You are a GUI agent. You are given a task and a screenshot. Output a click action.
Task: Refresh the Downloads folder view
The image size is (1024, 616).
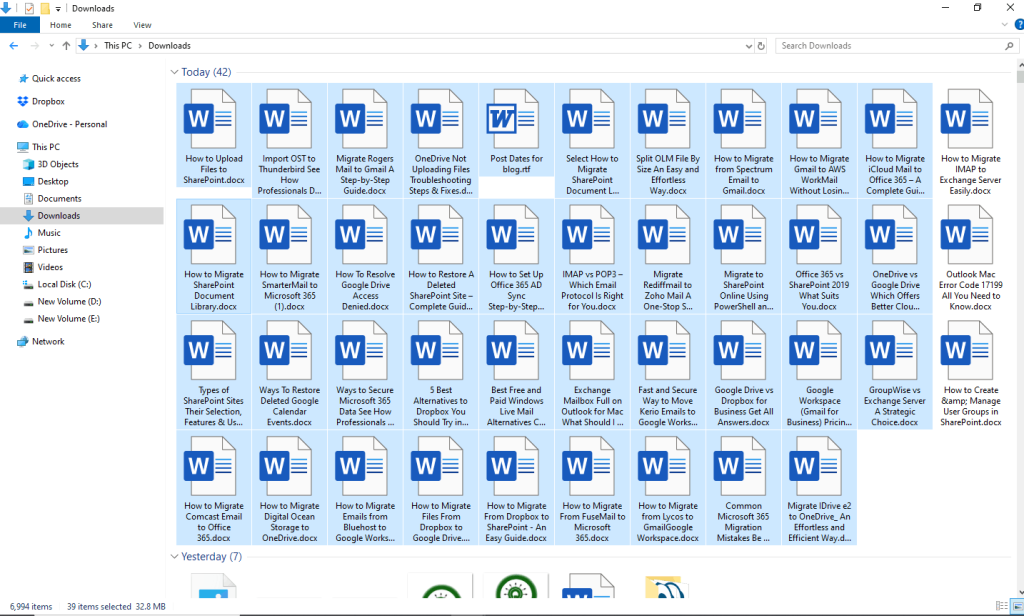pos(761,46)
